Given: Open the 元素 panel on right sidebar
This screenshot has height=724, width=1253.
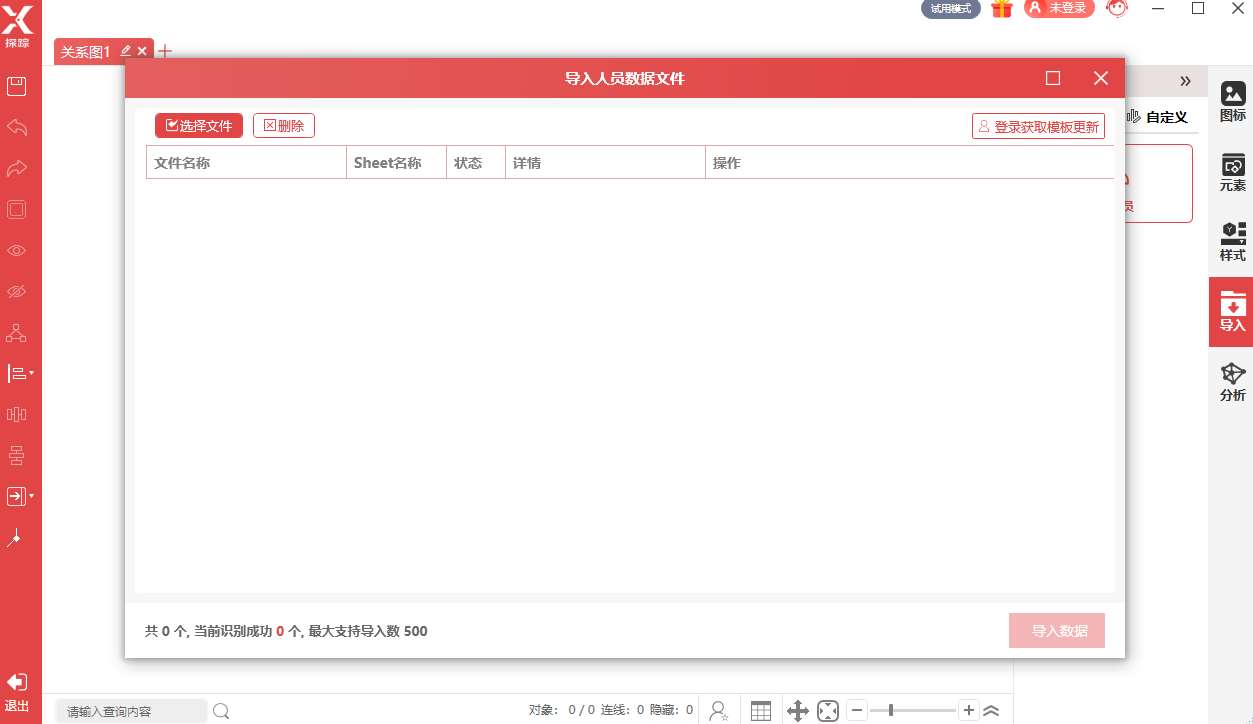Looking at the screenshot, I should tap(1232, 172).
